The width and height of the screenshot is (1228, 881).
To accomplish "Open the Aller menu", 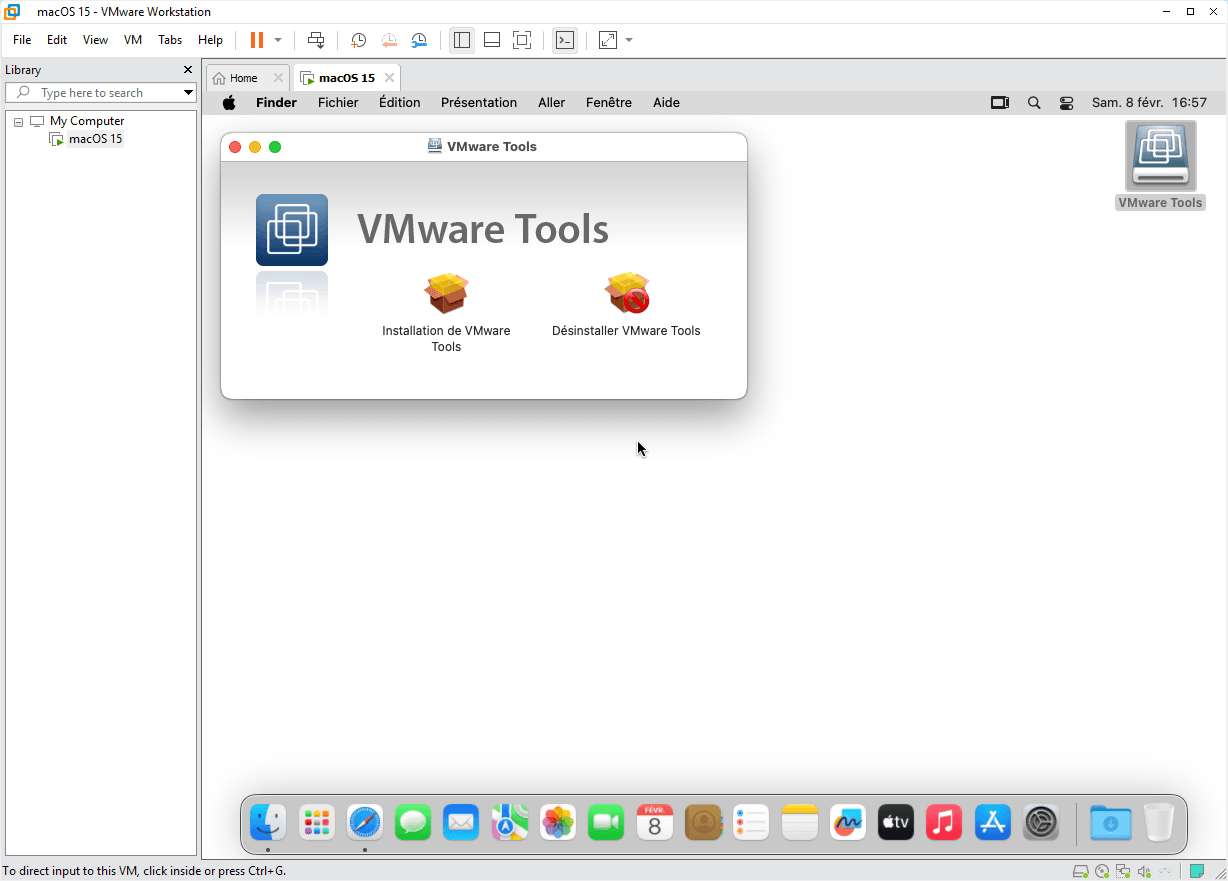I will pos(552,102).
